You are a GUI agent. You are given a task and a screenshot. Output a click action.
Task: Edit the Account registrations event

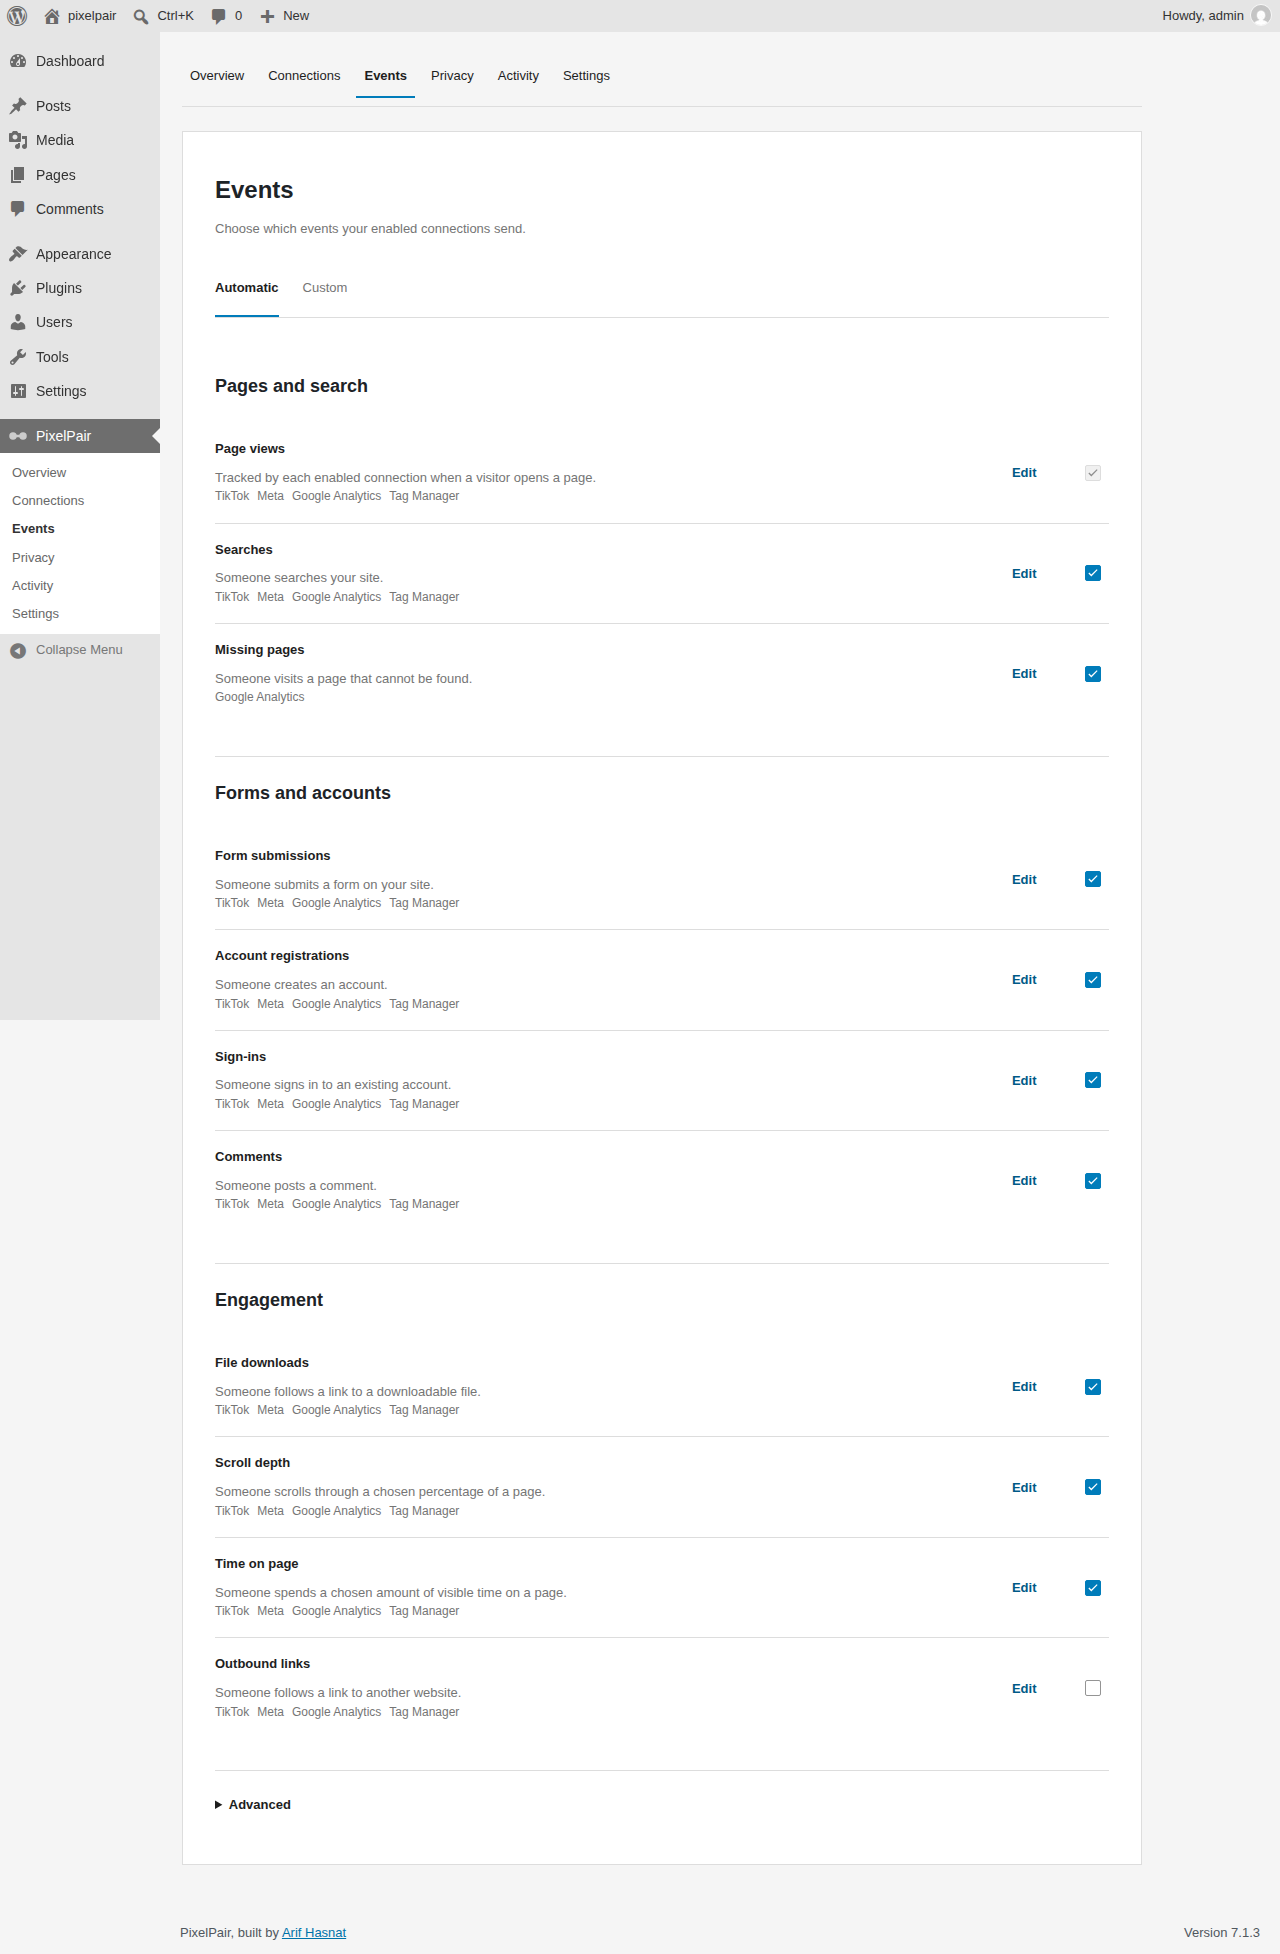1024,980
